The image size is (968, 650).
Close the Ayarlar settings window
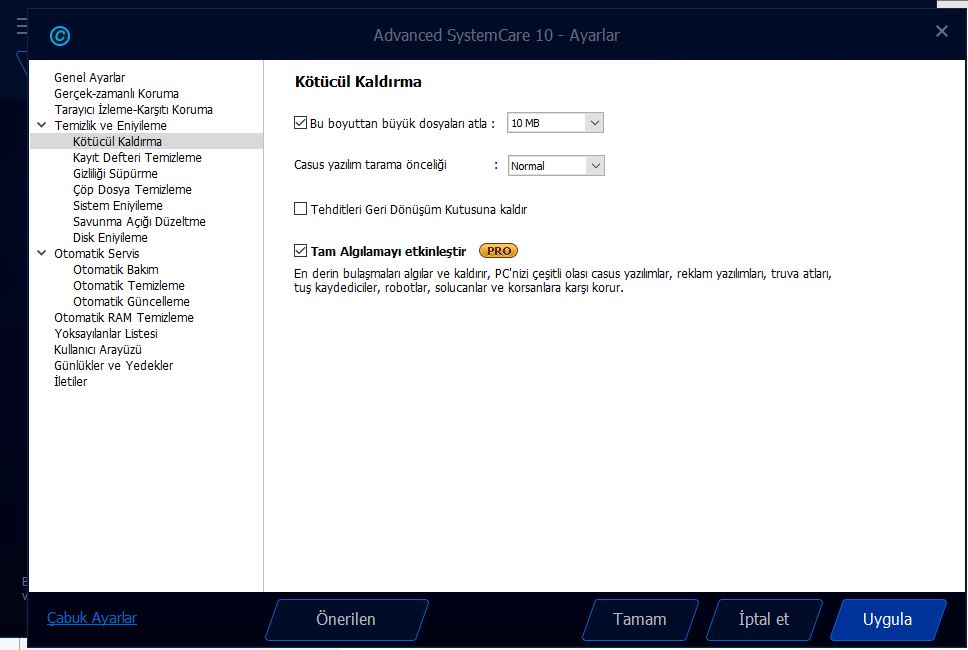(941, 31)
